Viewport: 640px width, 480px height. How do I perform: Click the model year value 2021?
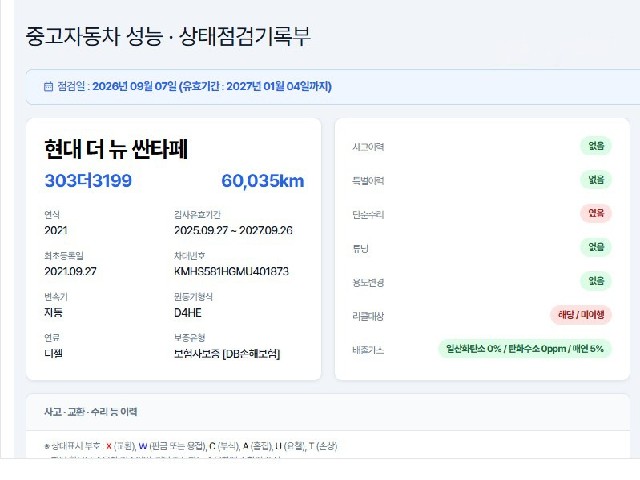click(x=56, y=230)
